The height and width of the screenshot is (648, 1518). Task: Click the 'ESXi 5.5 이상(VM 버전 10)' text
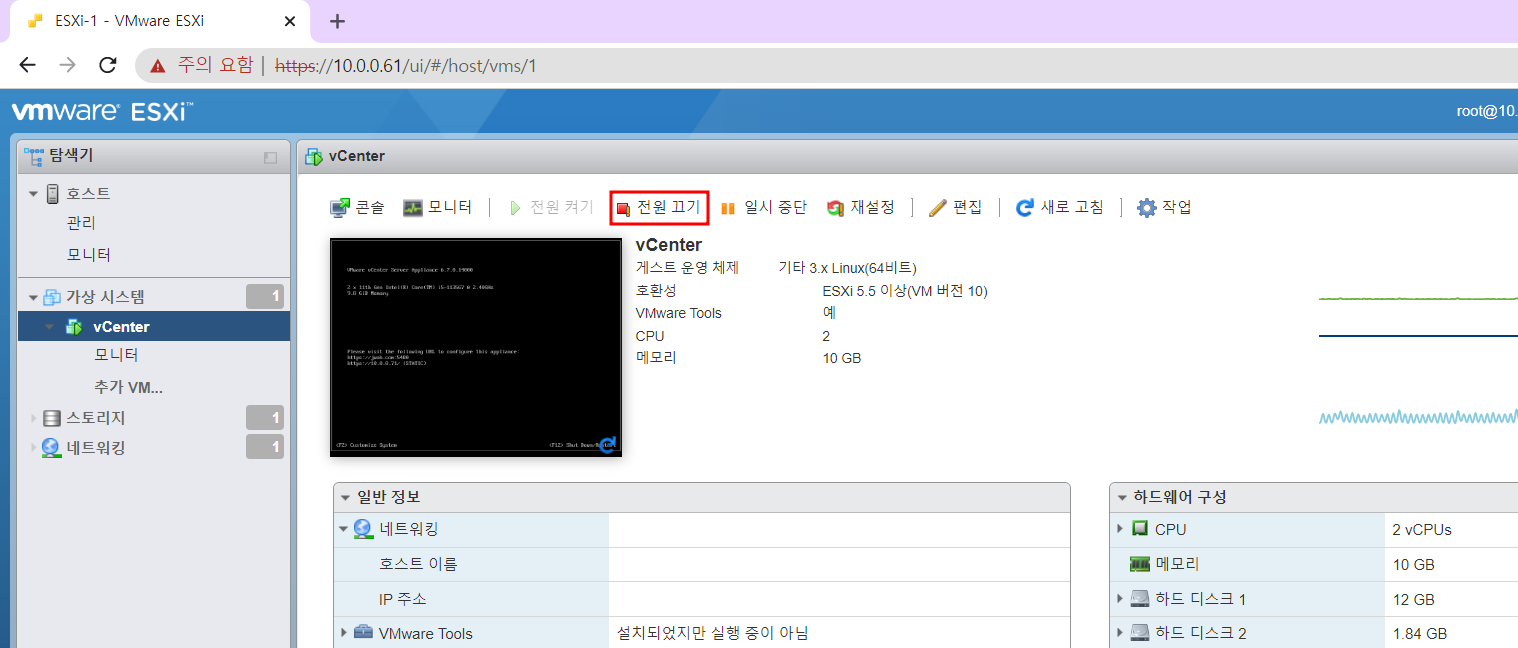905,291
